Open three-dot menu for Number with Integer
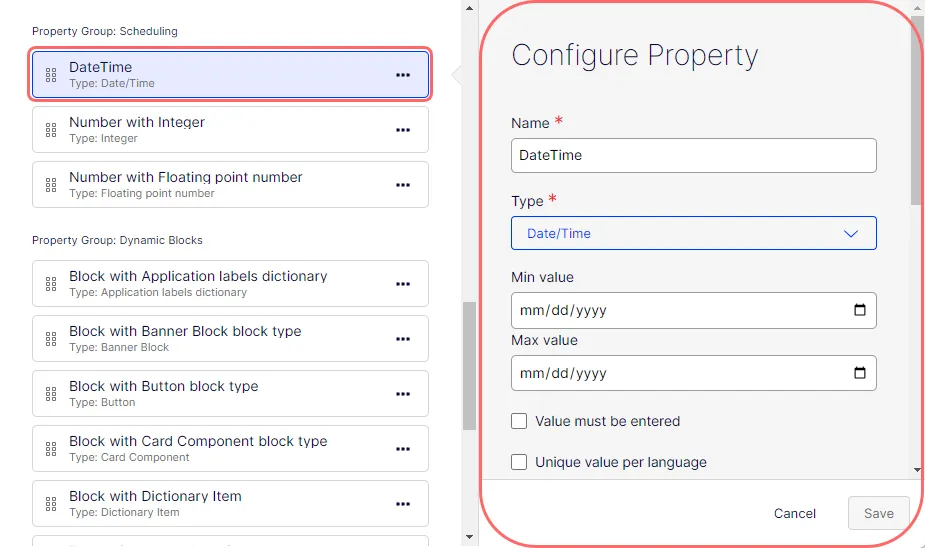925x548 pixels. 403,130
